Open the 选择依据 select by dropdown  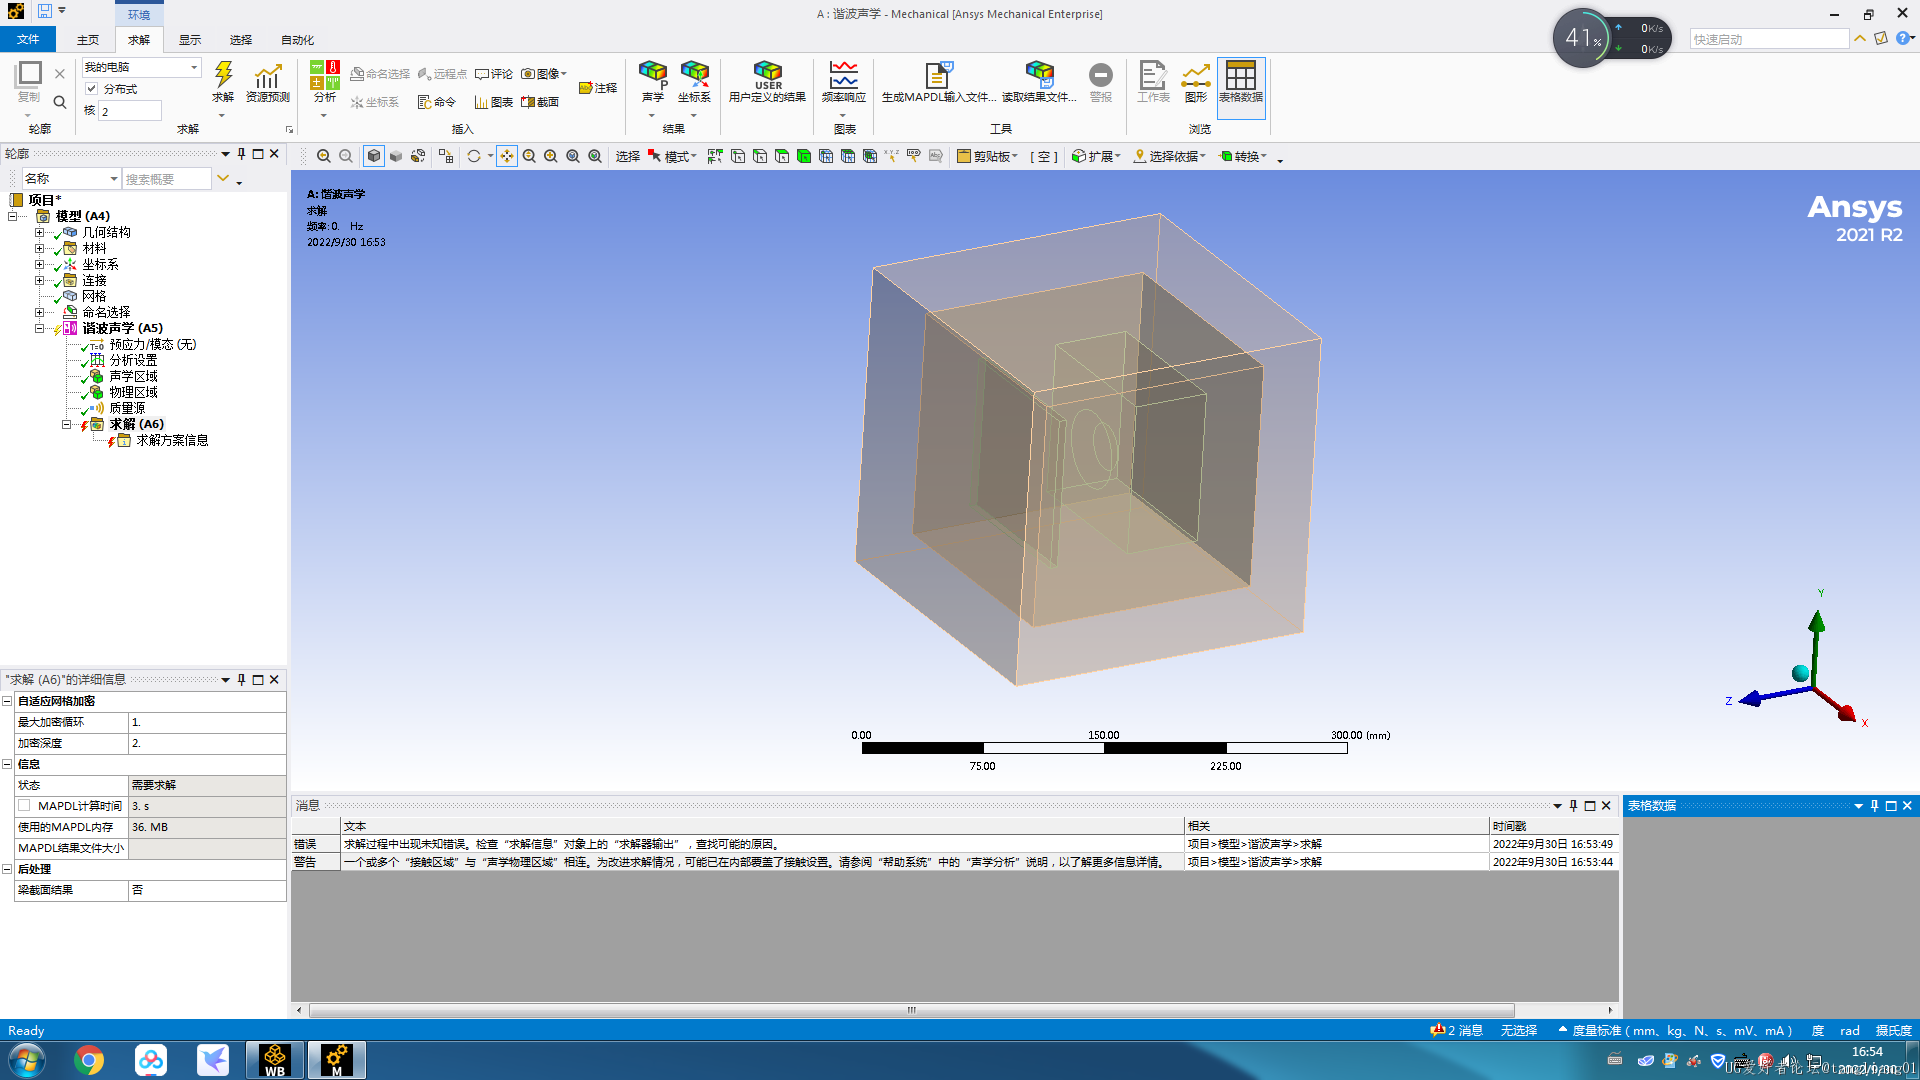(1170, 156)
